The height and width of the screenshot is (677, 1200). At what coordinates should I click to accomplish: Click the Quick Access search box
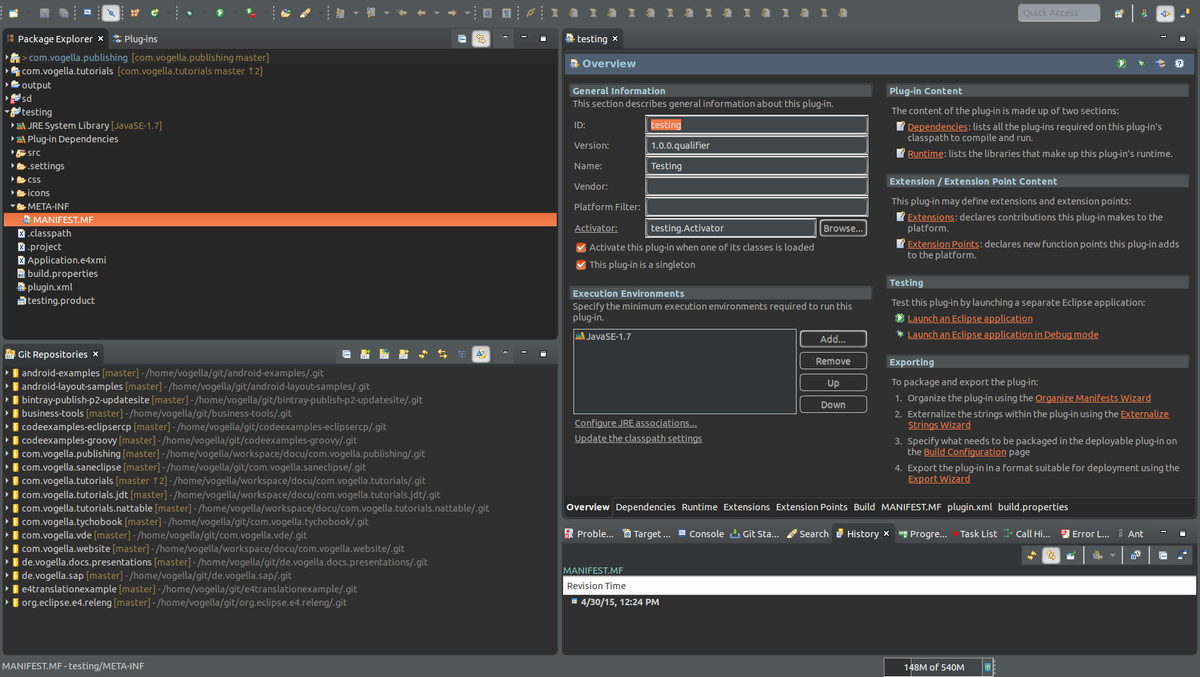tap(1059, 13)
